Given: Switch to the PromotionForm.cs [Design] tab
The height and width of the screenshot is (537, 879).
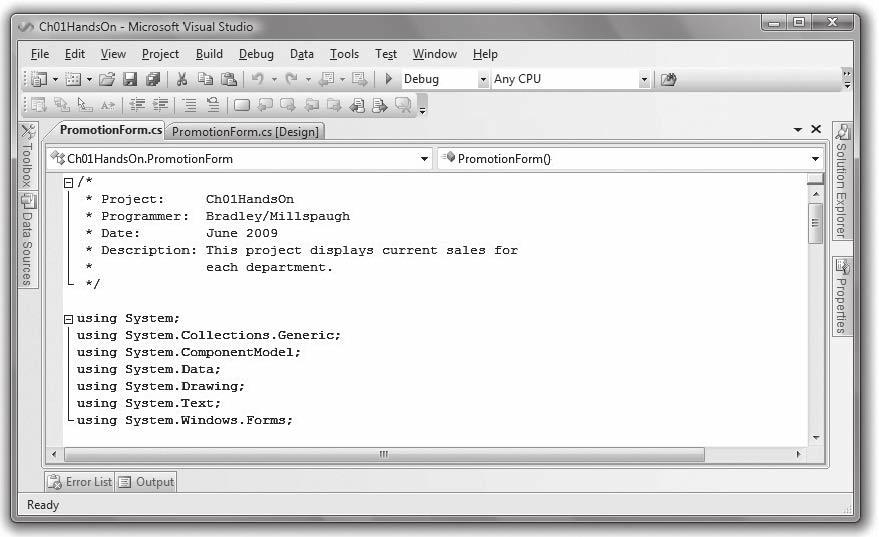Looking at the screenshot, I should coord(245,132).
